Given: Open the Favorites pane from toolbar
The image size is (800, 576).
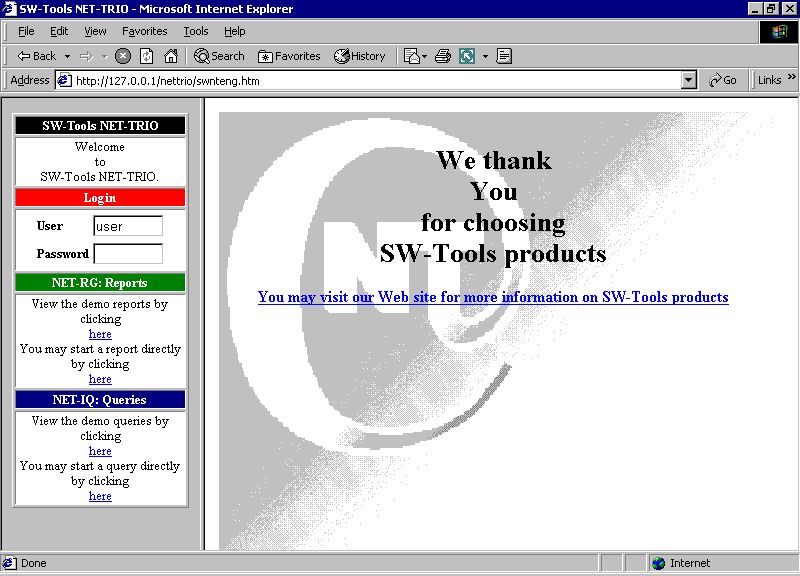Looking at the screenshot, I should coord(289,56).
